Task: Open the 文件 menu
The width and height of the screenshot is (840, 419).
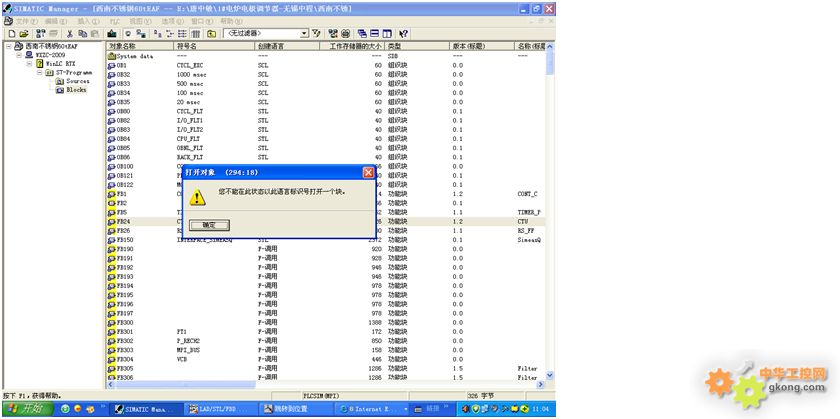Action: (26, 21)
